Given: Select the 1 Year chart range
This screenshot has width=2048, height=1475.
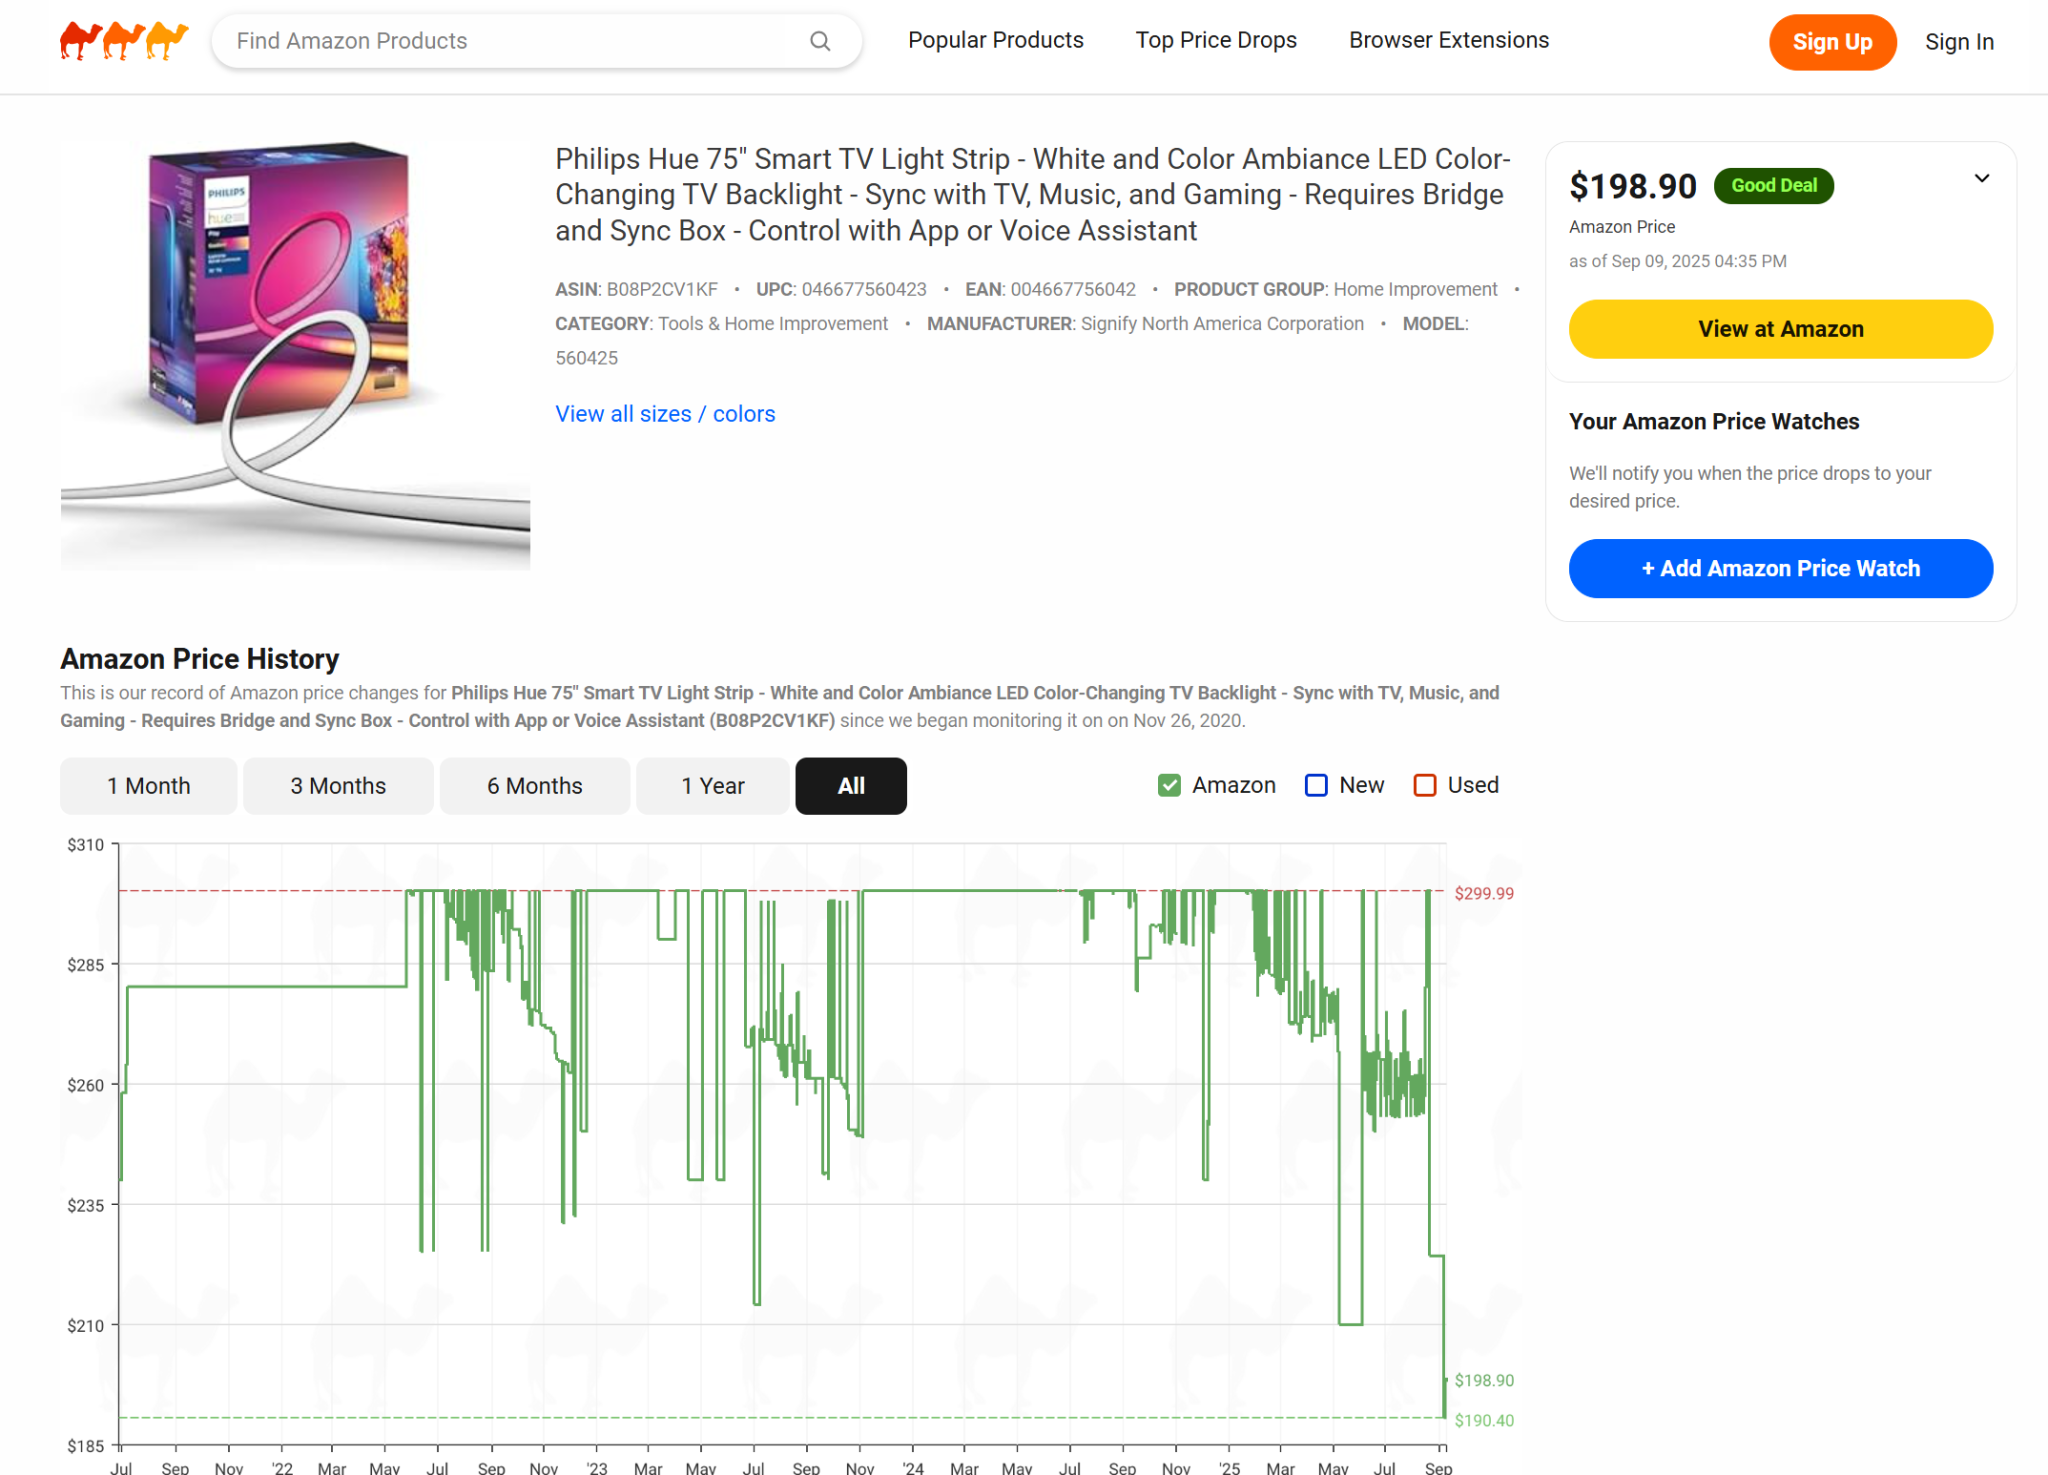Looking at the screenshot, I should pyautogui.click(x=712, y=786).
